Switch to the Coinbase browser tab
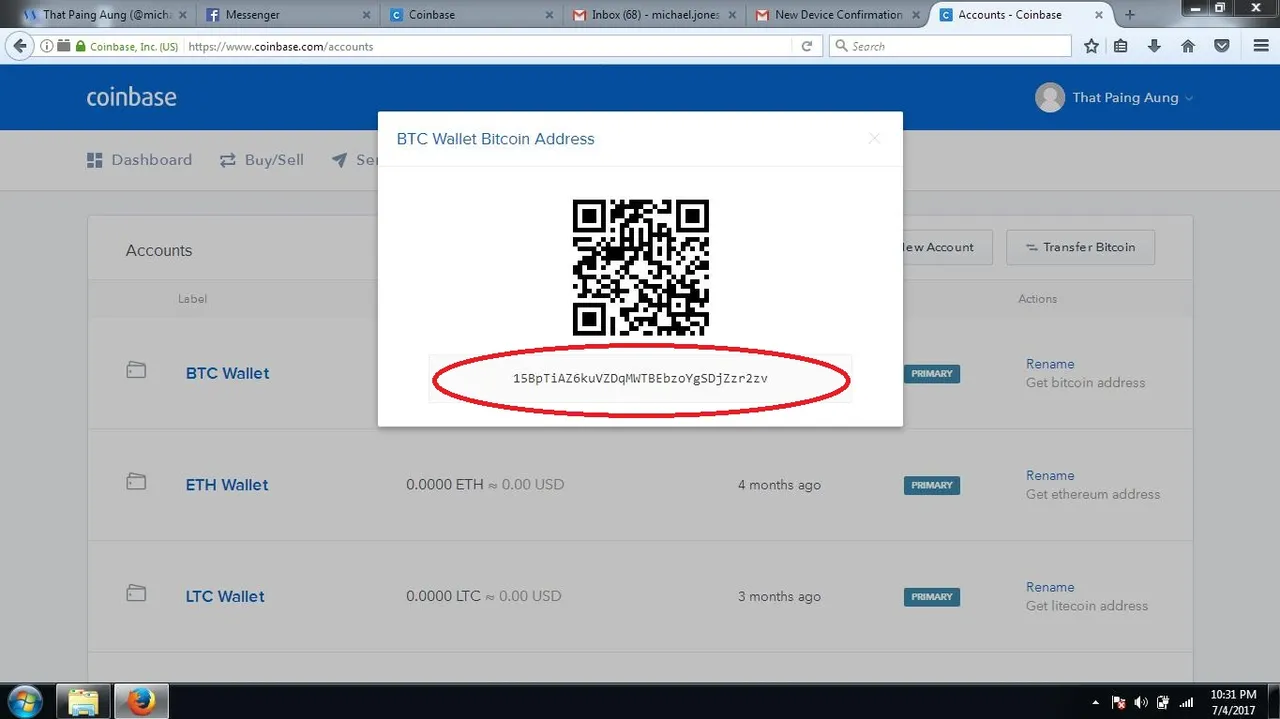The image size is (1280, 719). (470, 14)
